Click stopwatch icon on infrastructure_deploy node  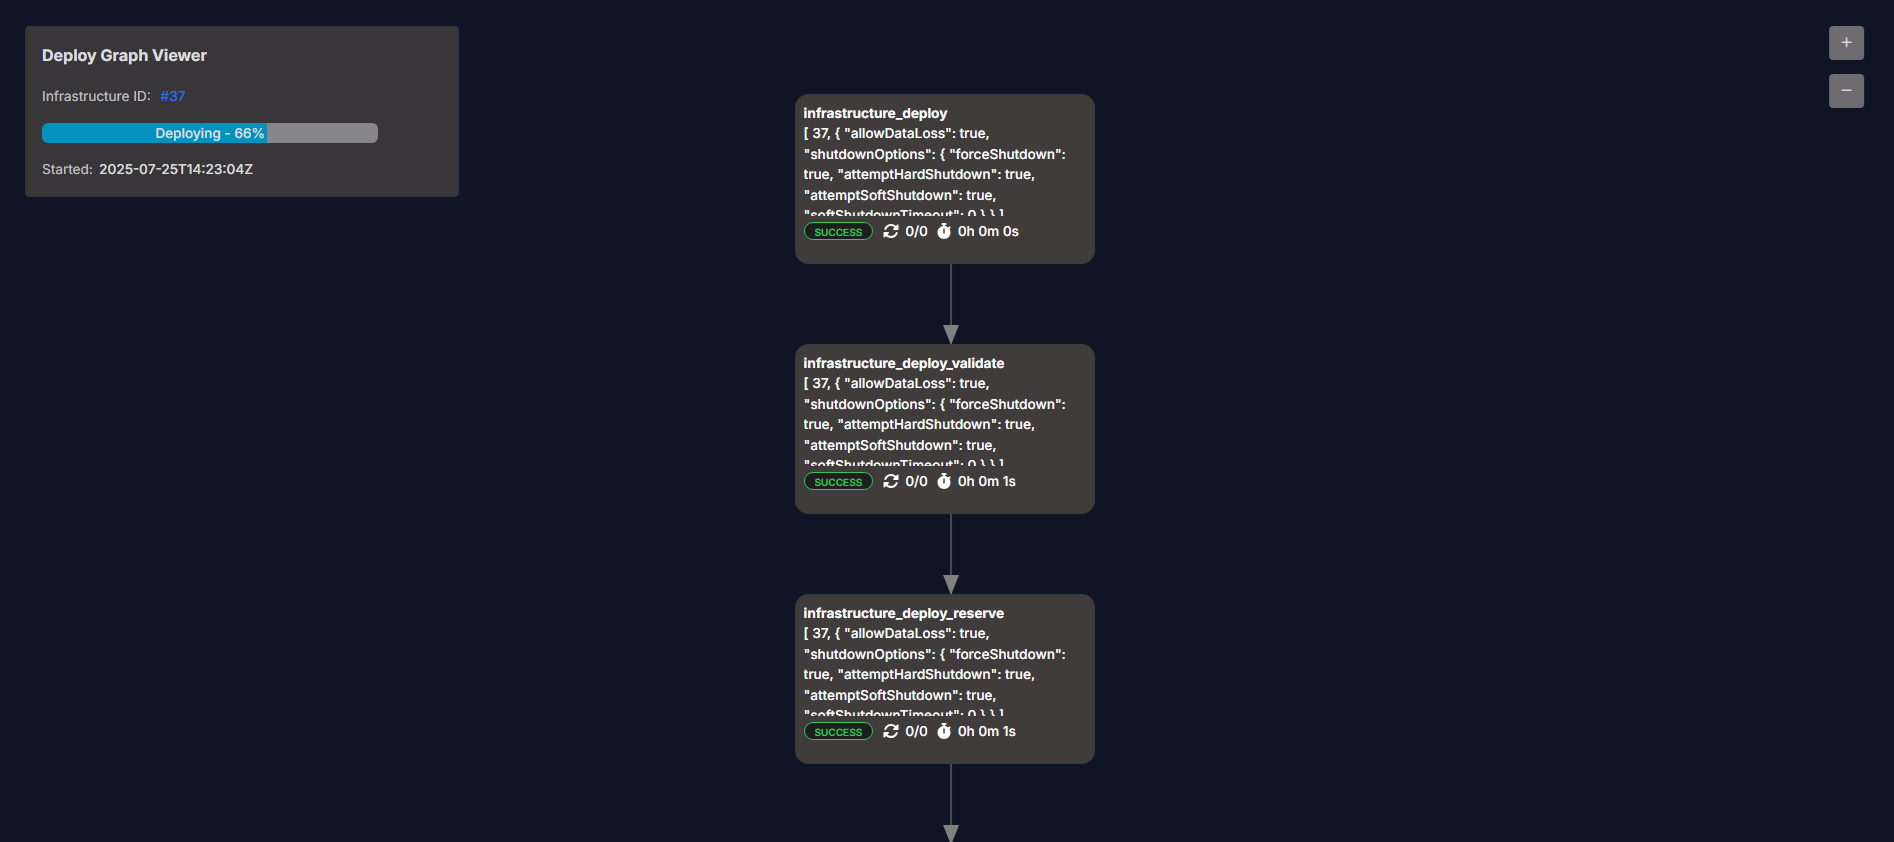(943, 231)
